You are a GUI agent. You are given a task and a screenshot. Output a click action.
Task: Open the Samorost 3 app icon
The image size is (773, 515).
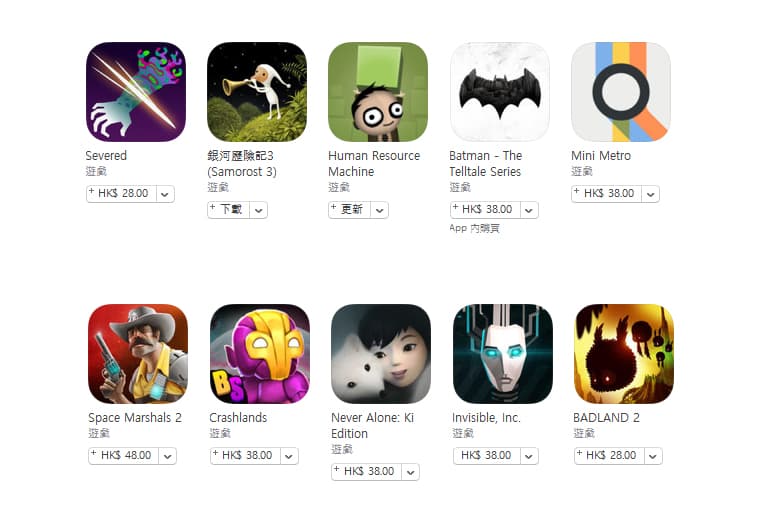point(257,92)
